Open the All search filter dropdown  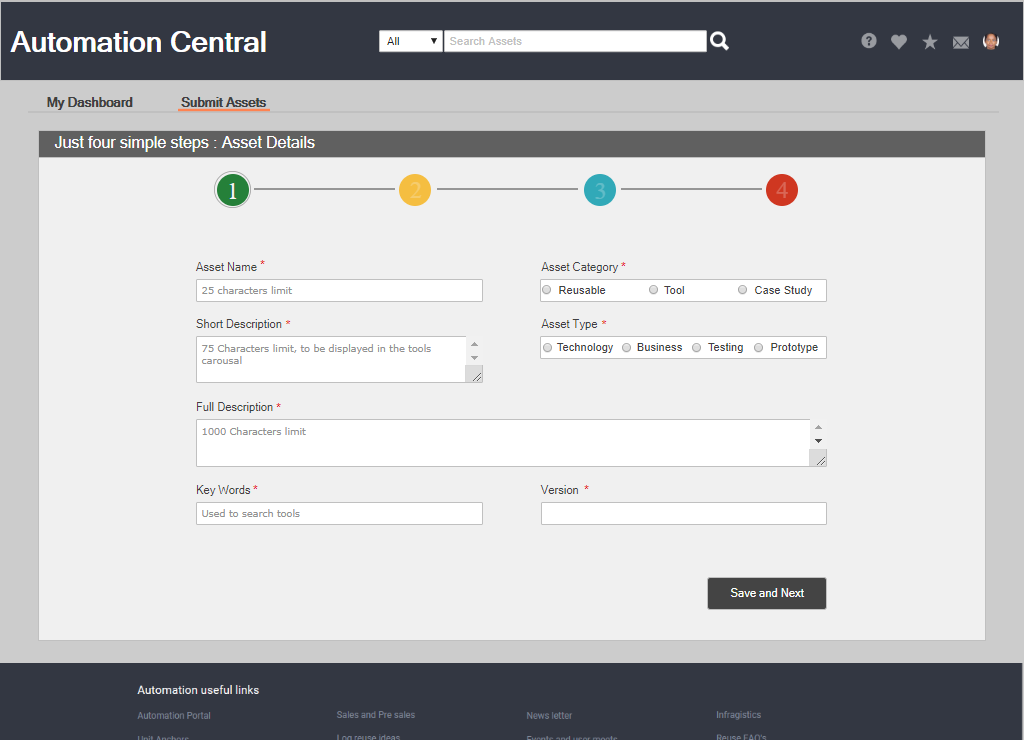pyautogui.click(x=411, y=41)
